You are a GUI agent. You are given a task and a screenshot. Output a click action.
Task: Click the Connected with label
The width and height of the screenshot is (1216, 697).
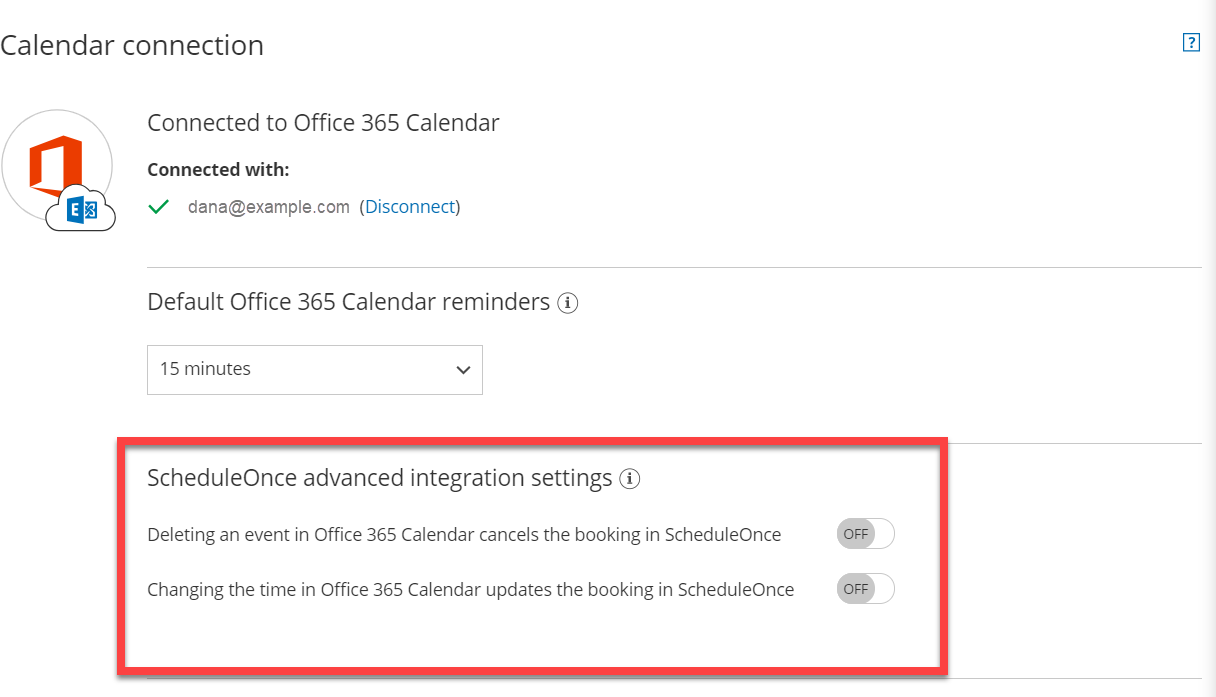tap(218, 170)
